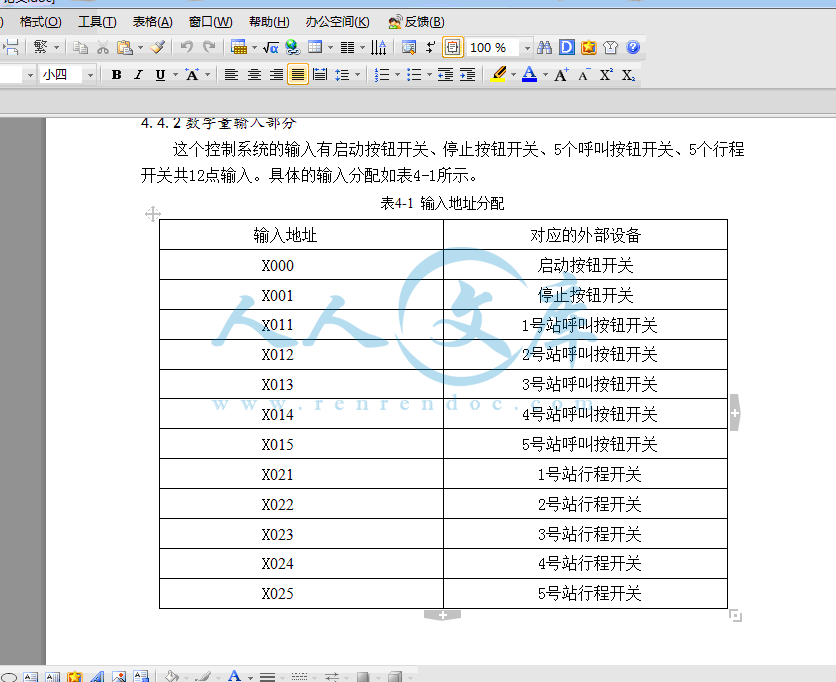Apply superscript formatting
836x682 pixels.
pyautogui.click(x=606, y=75)
